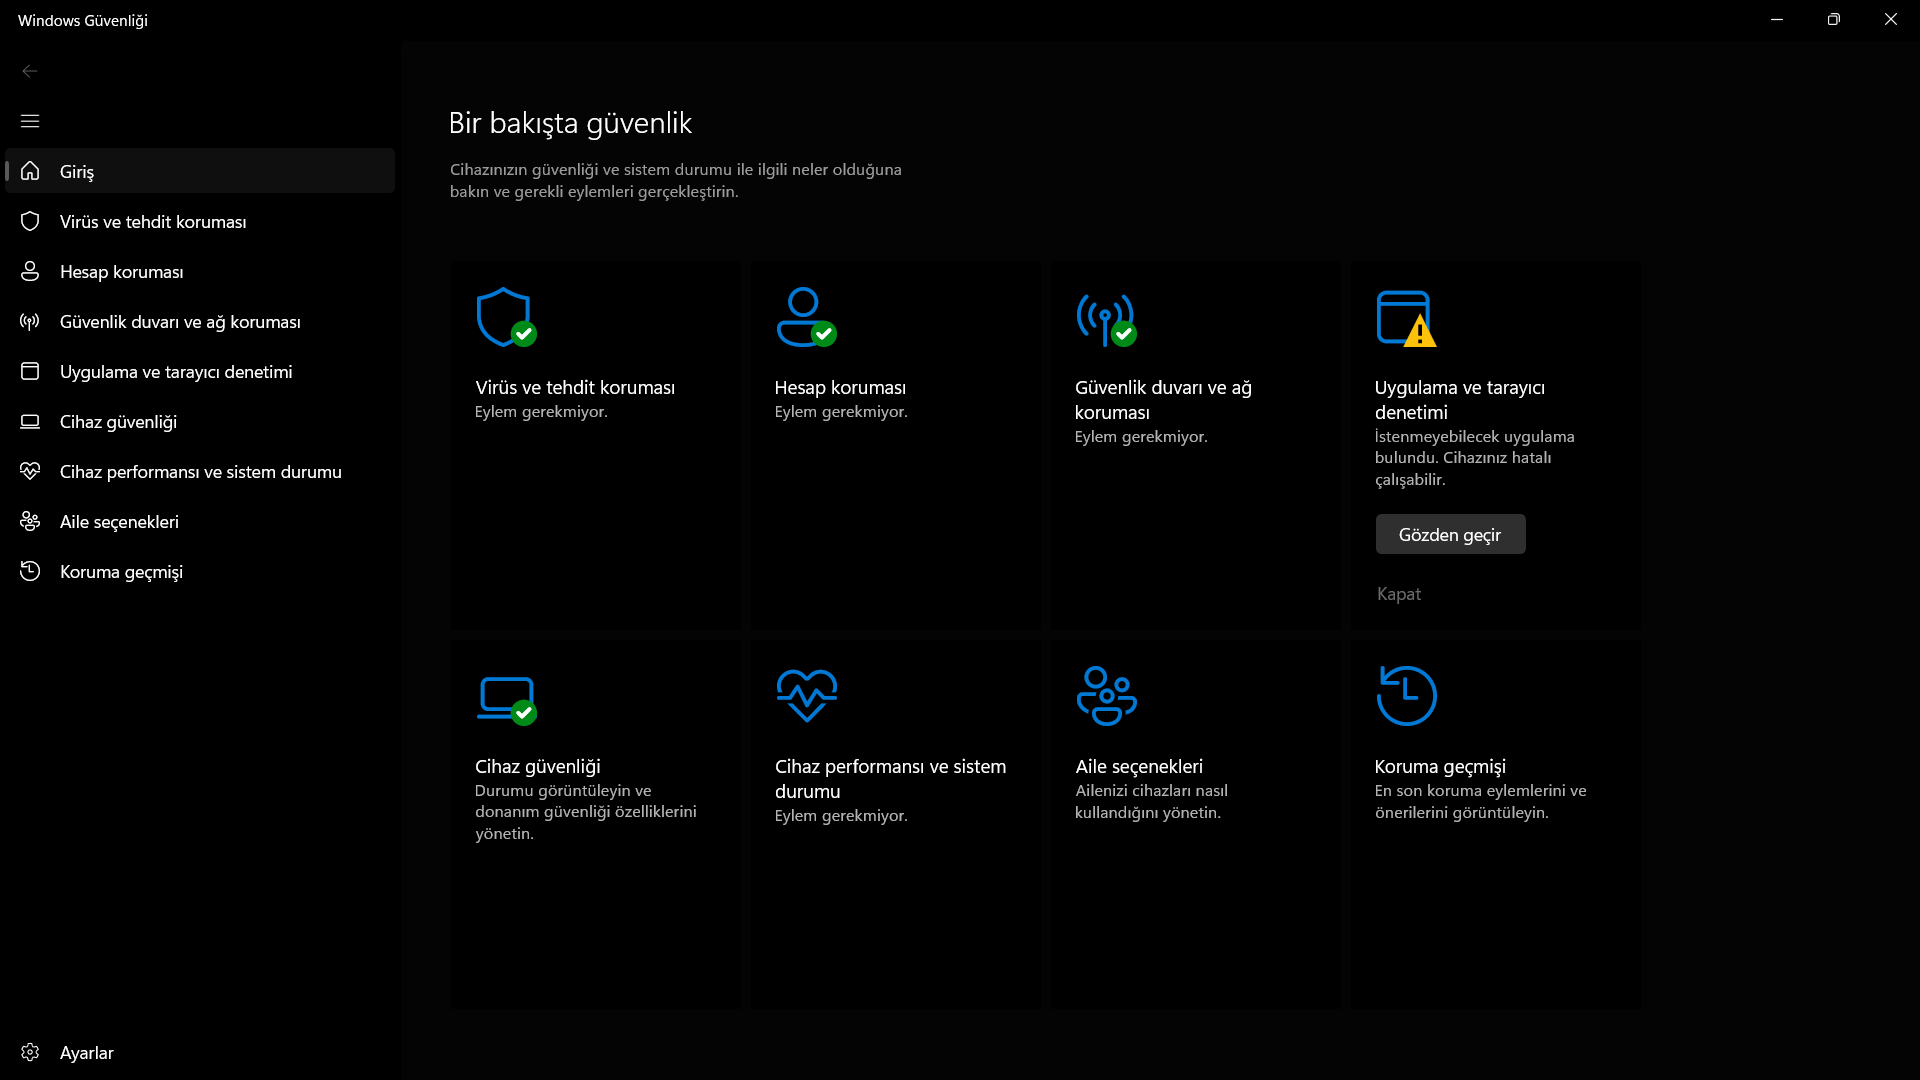Toggle the hamburger navigation menu
Image resolution: width=1920 pixels, height=1080 pixels.
[x=30, y=121]
